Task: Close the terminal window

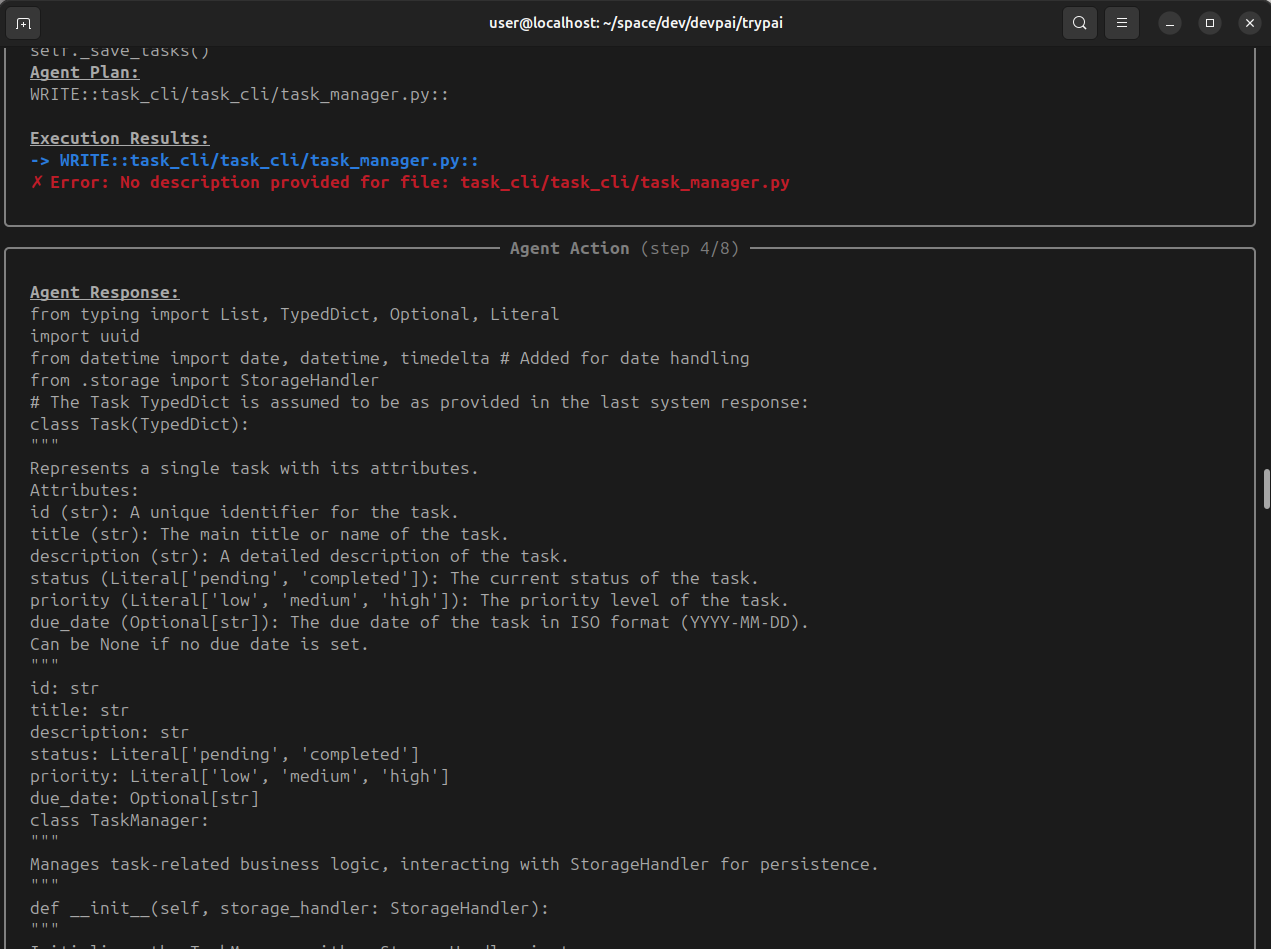Action: coord(1249,23)
